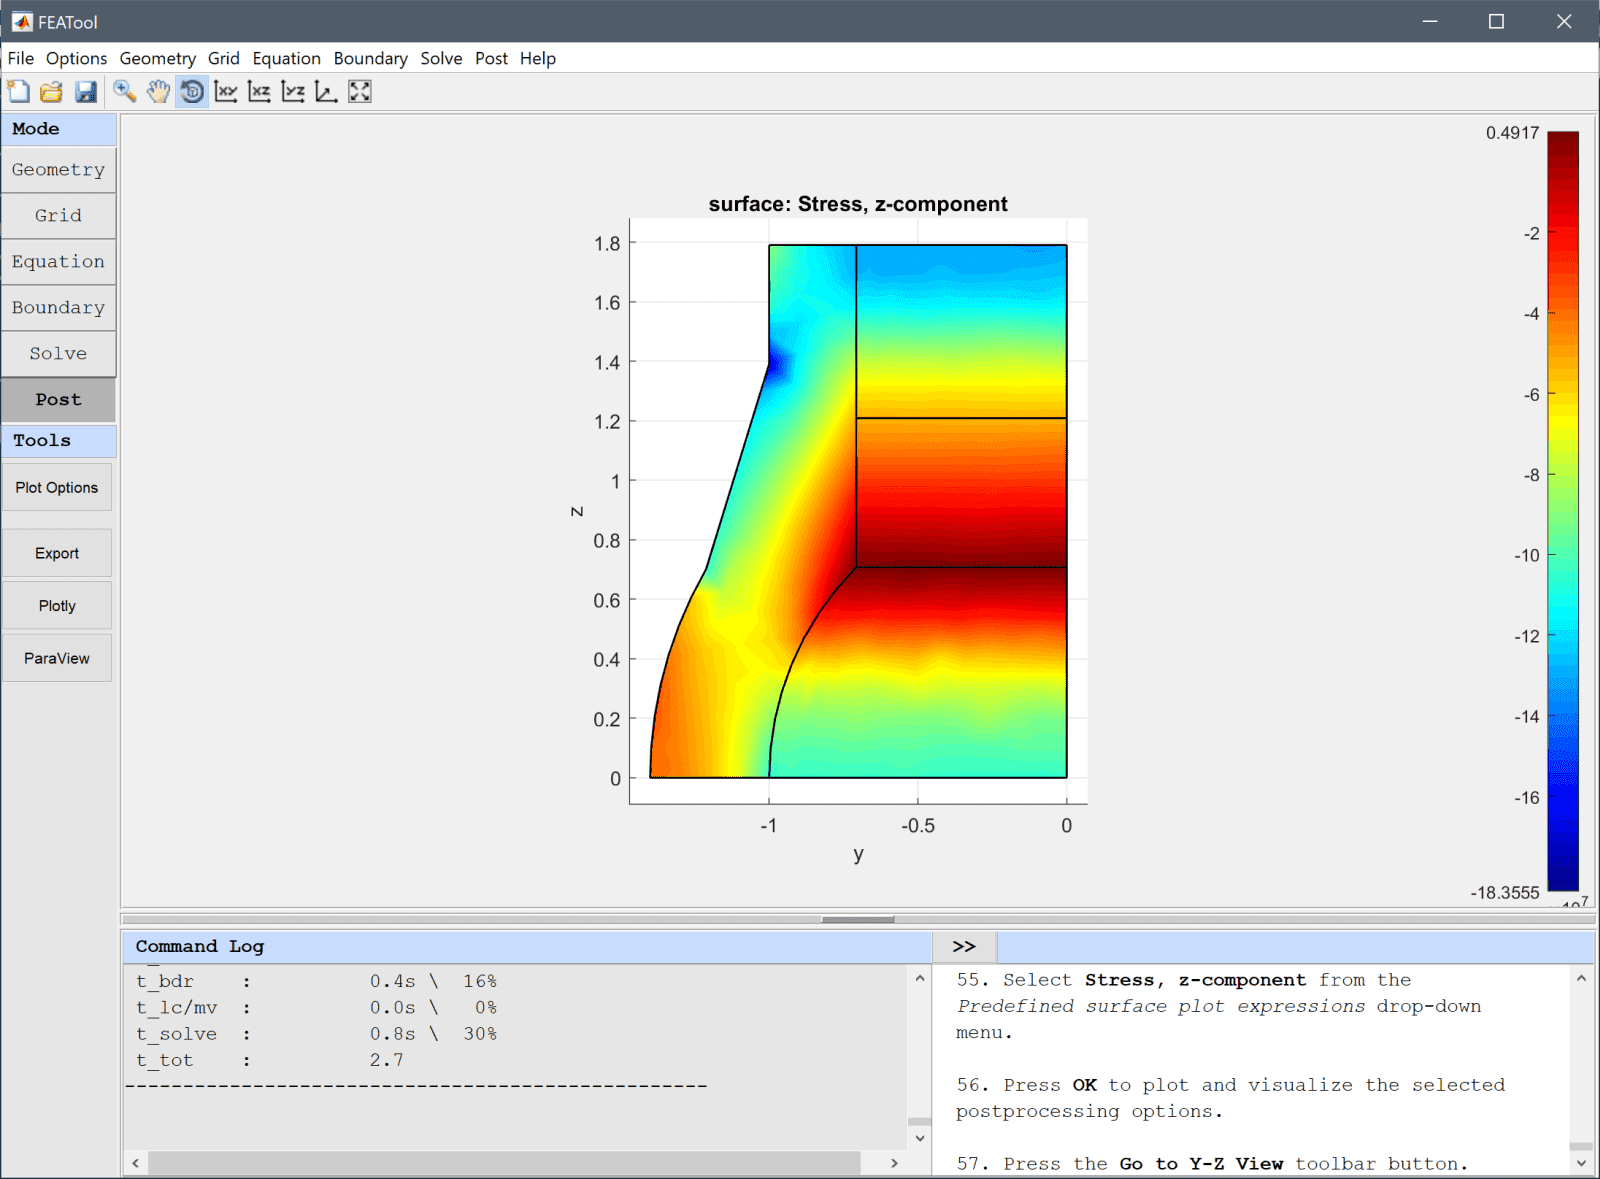Image resolution: width=1600 pixels, height=1179 pixels.
Task: Click the command input field
Action: tap(1295, 946)
